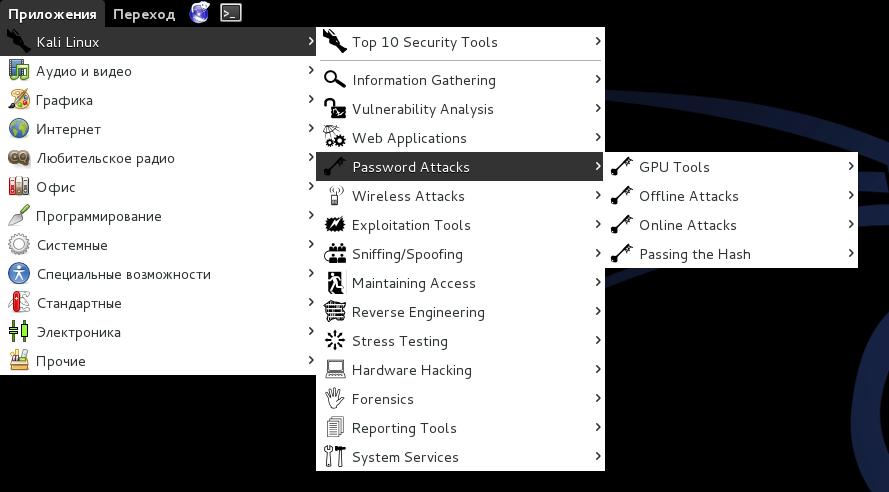889x492 pixels.
Task: Click the globe web browser launcher icon
Action: 199,13
